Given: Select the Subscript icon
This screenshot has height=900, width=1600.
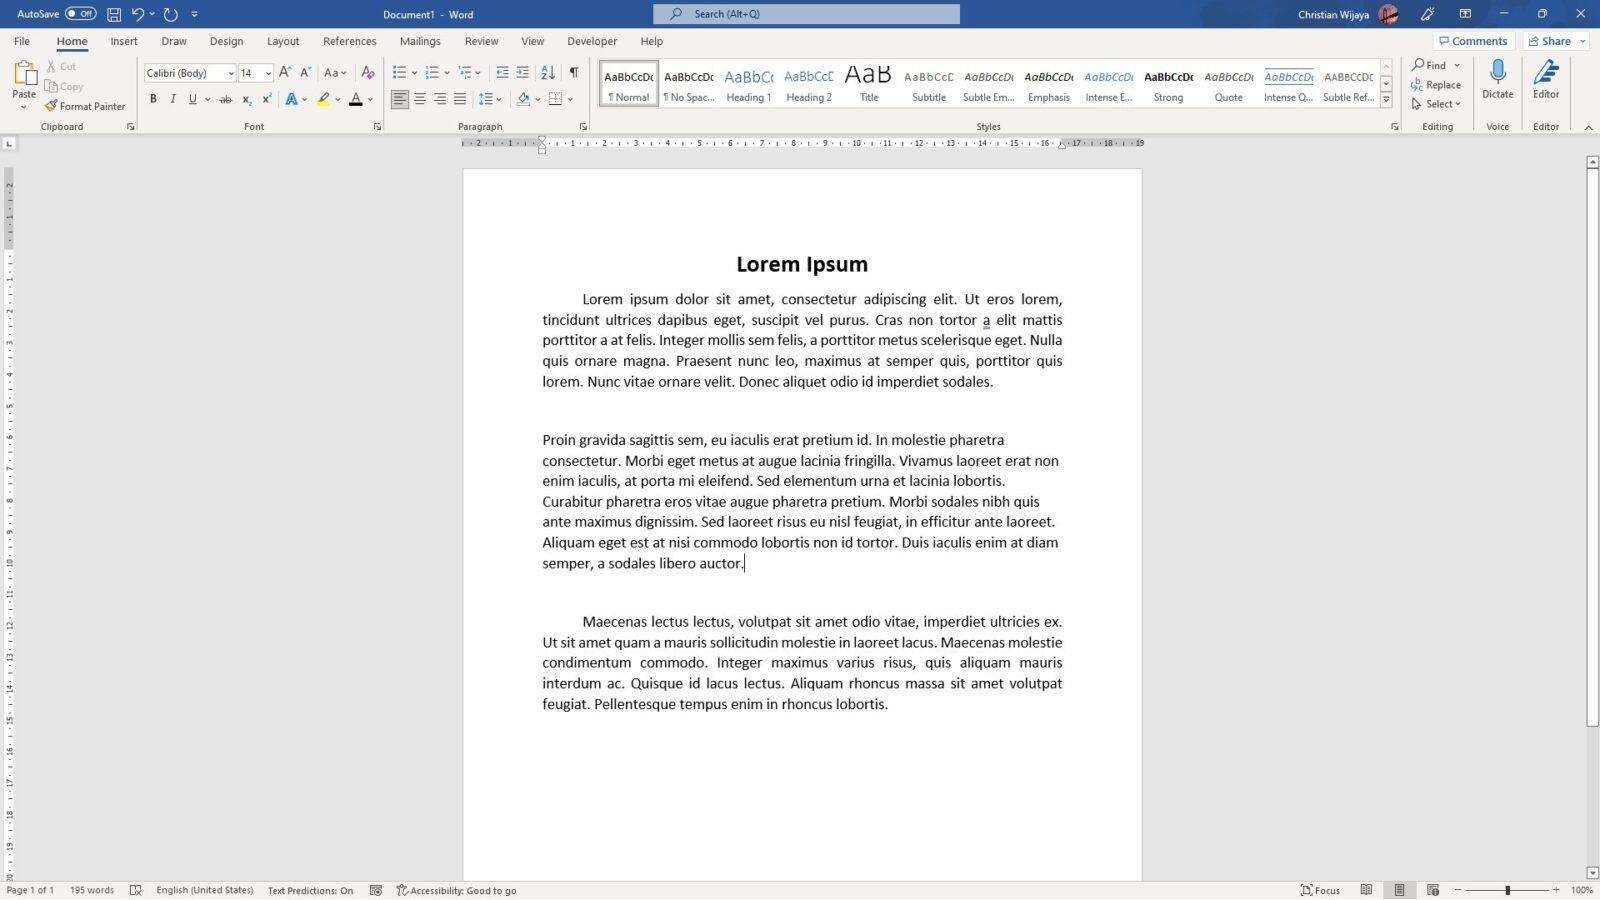Looking at the screenshot, I should (246, 98).
